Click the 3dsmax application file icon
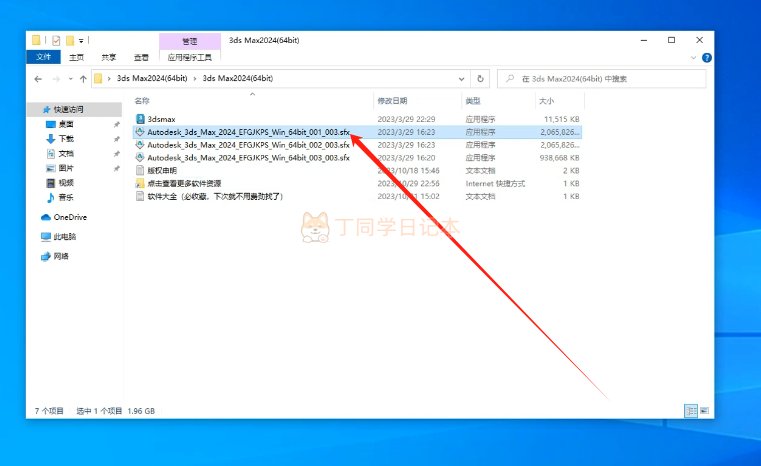761x466 pixels. click(140, 119)
